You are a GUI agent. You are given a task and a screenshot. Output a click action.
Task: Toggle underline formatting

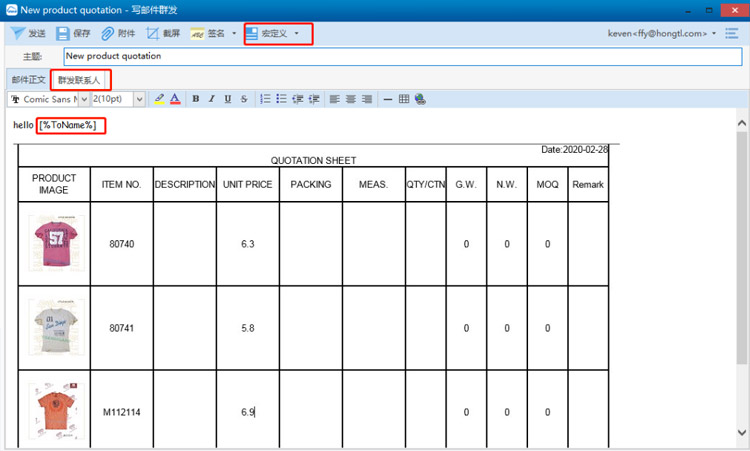click(x=228, y=99)
